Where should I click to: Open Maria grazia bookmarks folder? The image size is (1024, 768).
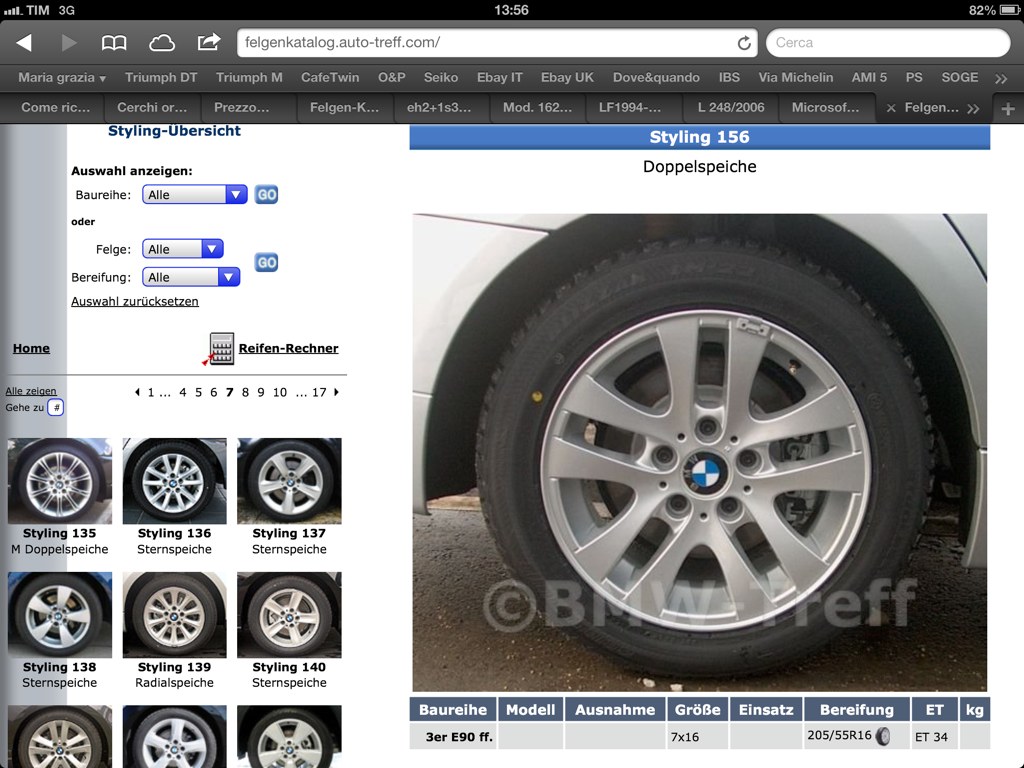(62, 77)
